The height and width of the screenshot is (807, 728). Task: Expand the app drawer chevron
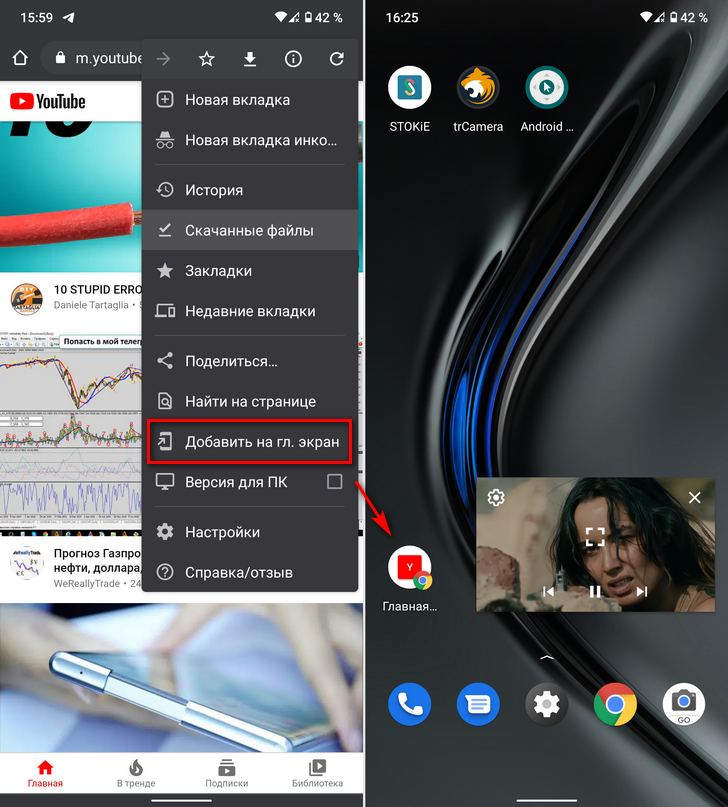(546, 657)
